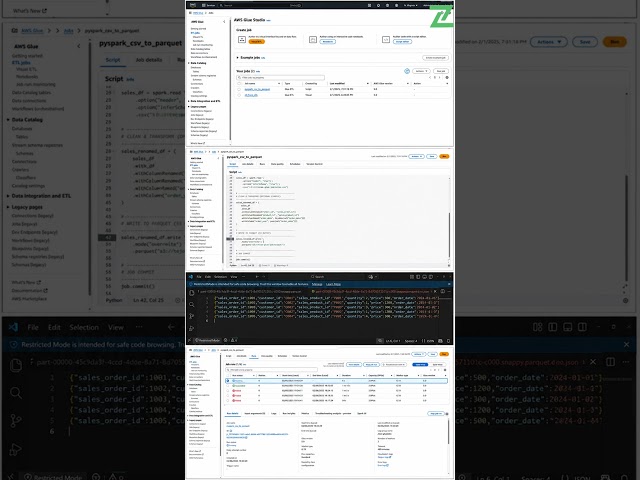Toggle the select-all checkbox in the job runs header
The width and height of the screenshot is (640, 480).
click(228, 376)
